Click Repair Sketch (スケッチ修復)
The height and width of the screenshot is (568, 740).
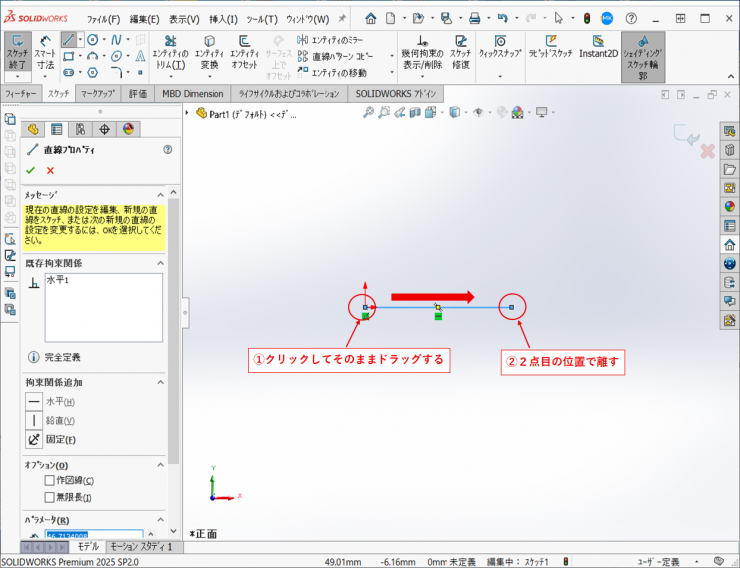pyautogui.click(x=461, y=52)
